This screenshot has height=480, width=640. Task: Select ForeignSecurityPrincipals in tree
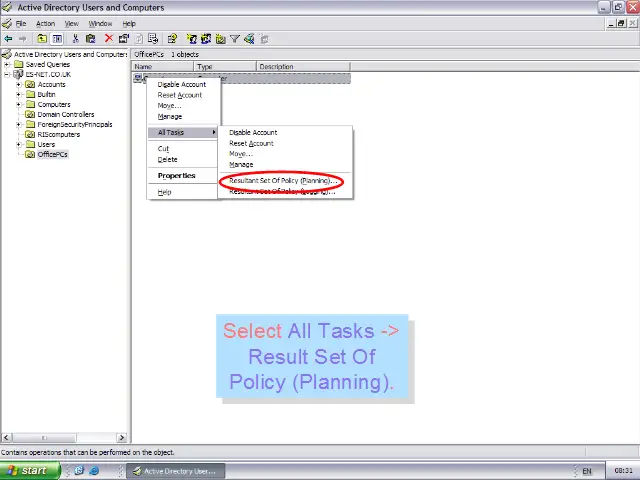75,124
